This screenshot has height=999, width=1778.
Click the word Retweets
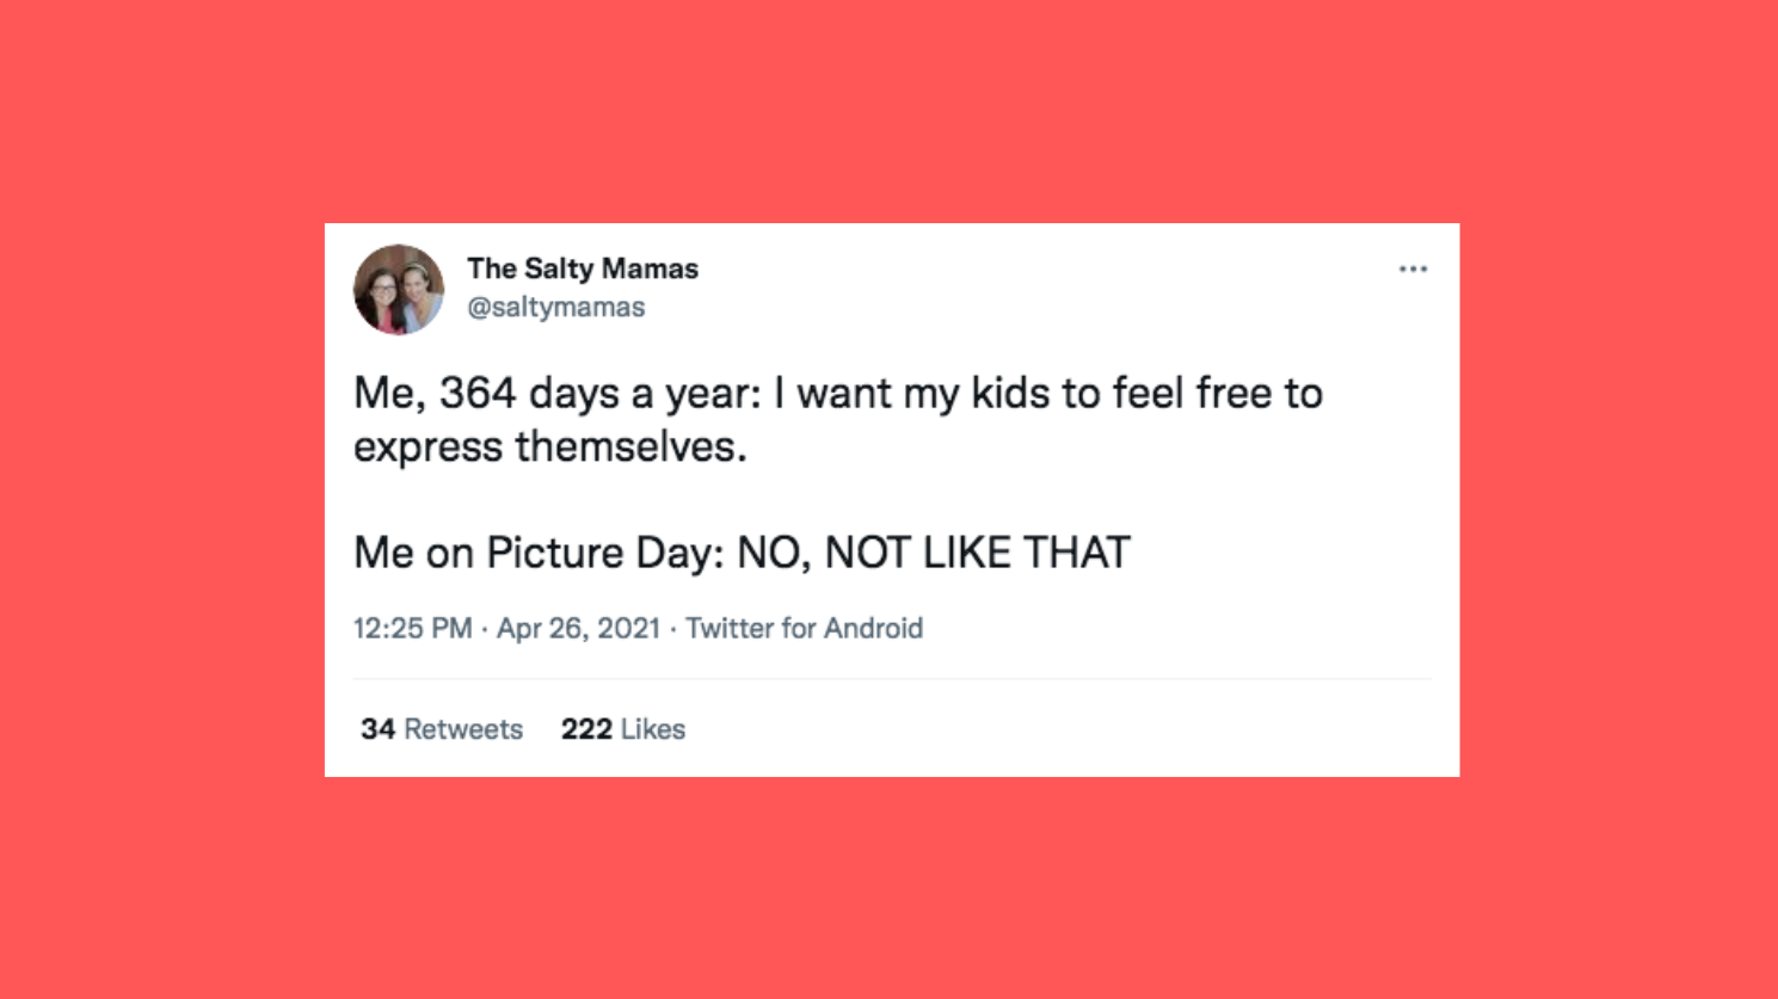coord(463,729)
